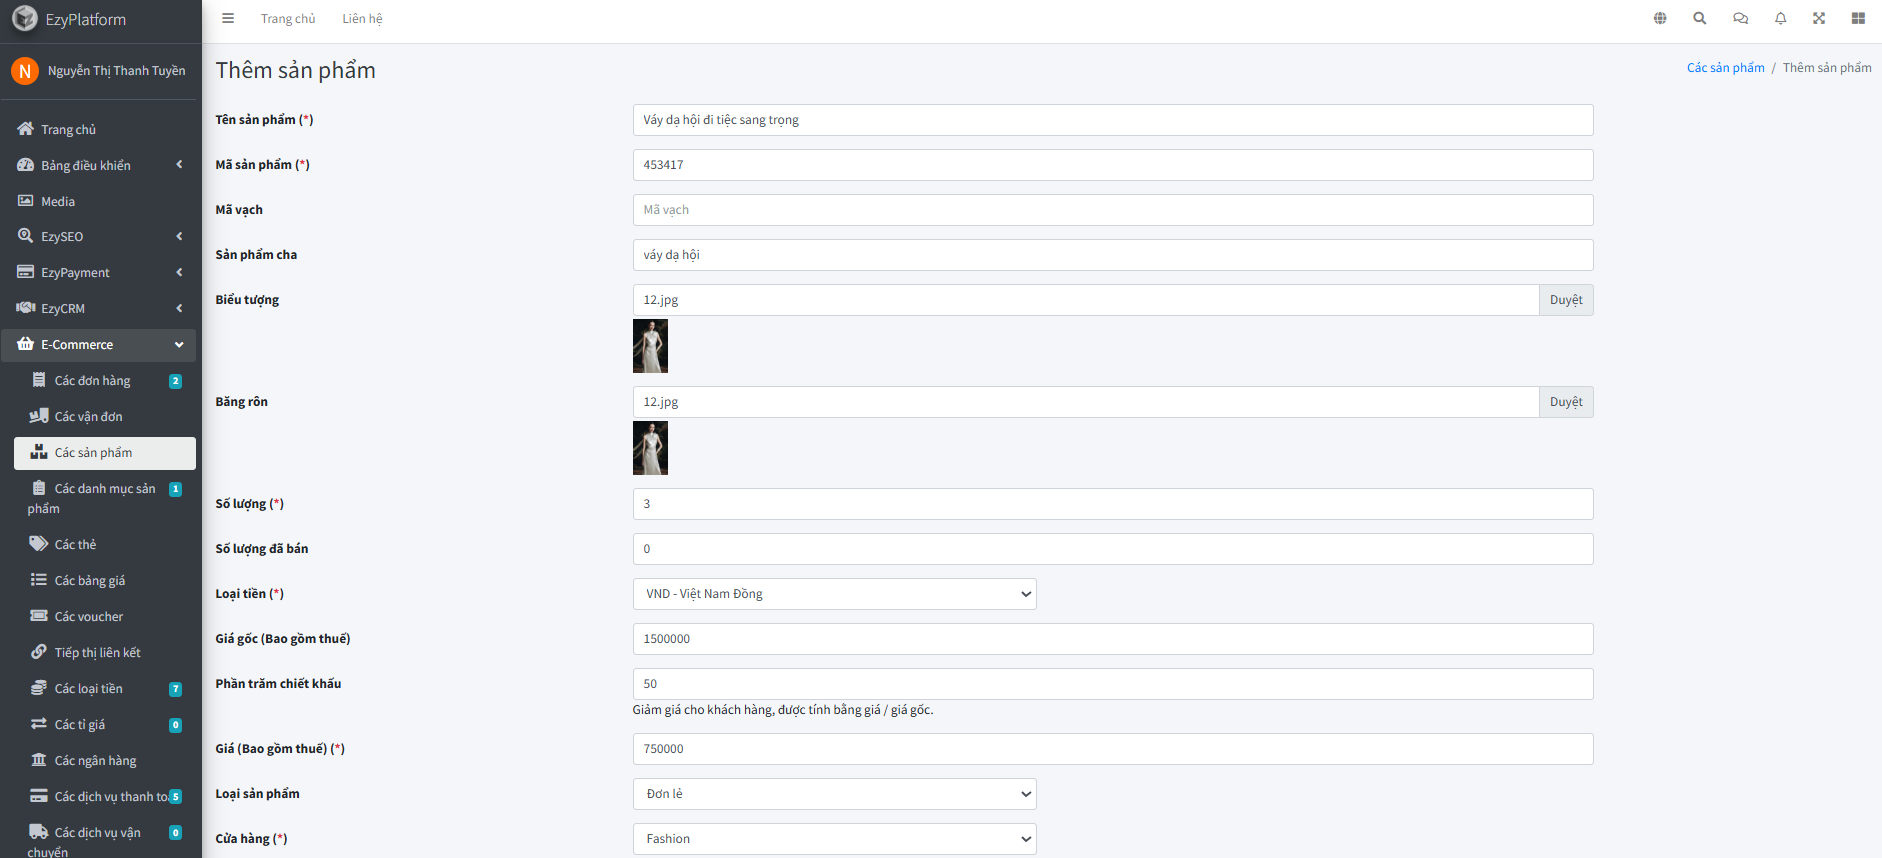
Task: Click Duyệt button for Băng rôn
Action: [x=1565, y=402]
